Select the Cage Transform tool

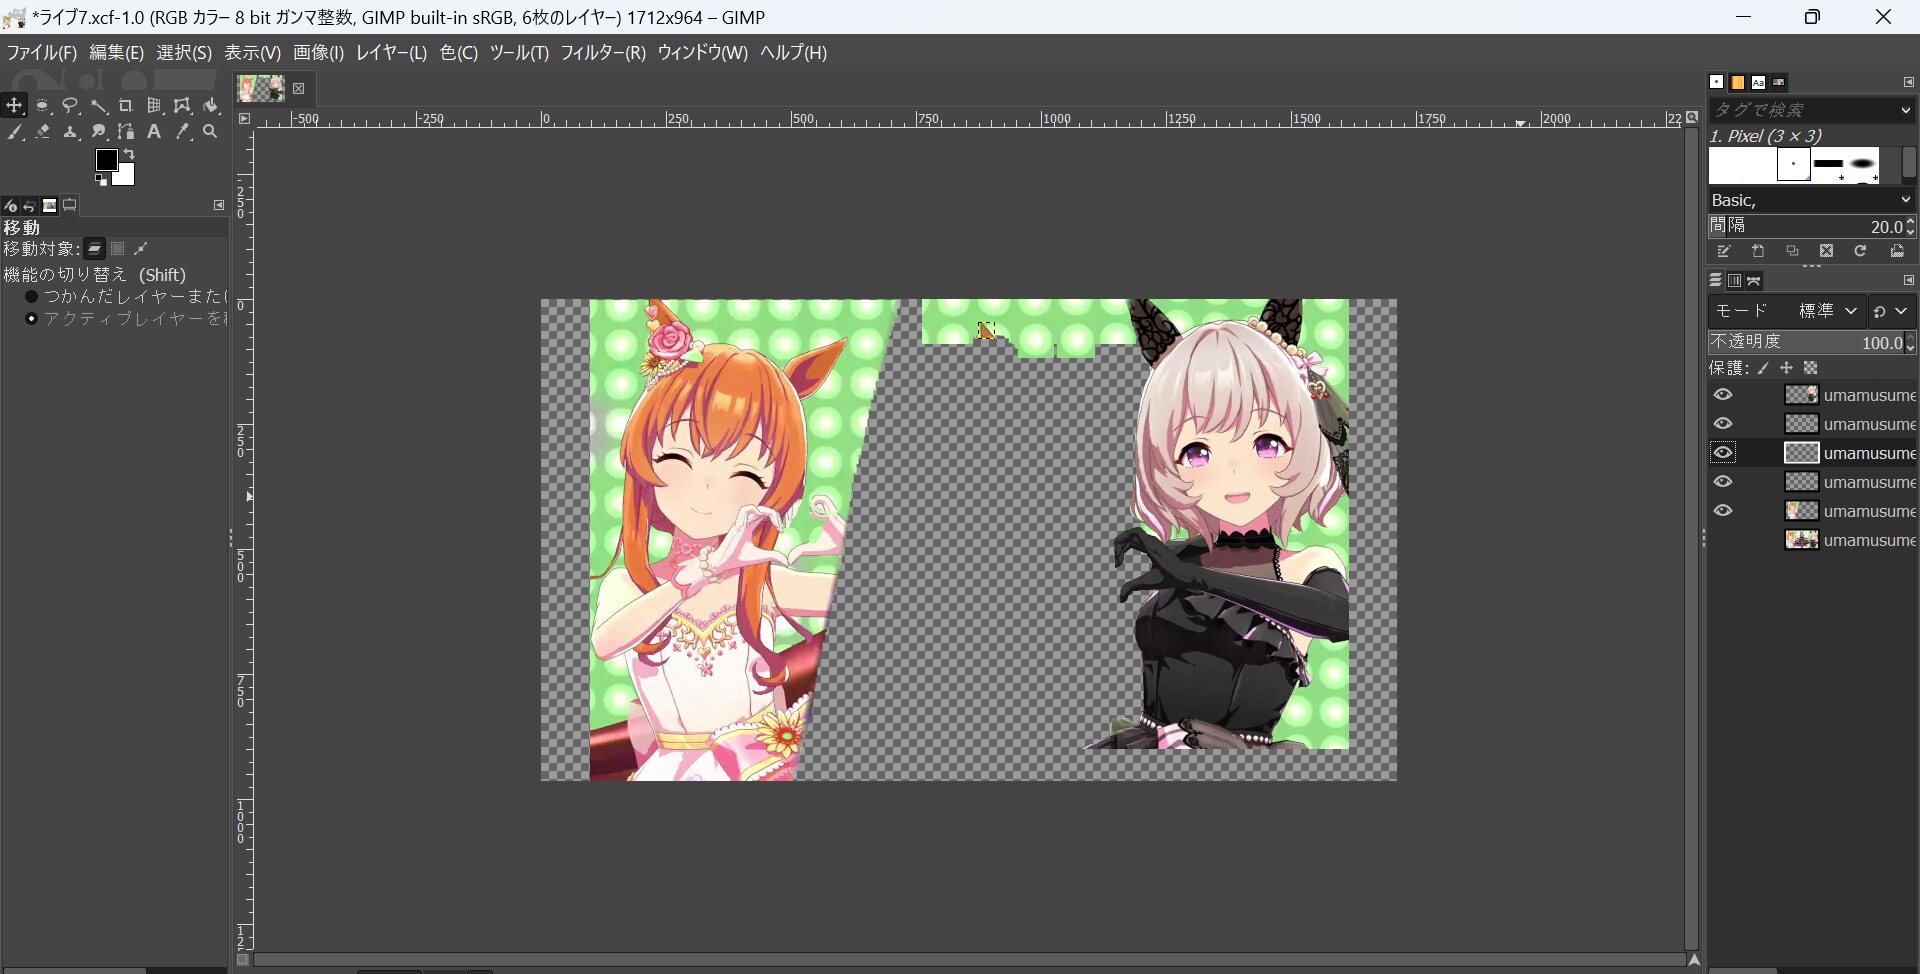click(x=182, y=105)
